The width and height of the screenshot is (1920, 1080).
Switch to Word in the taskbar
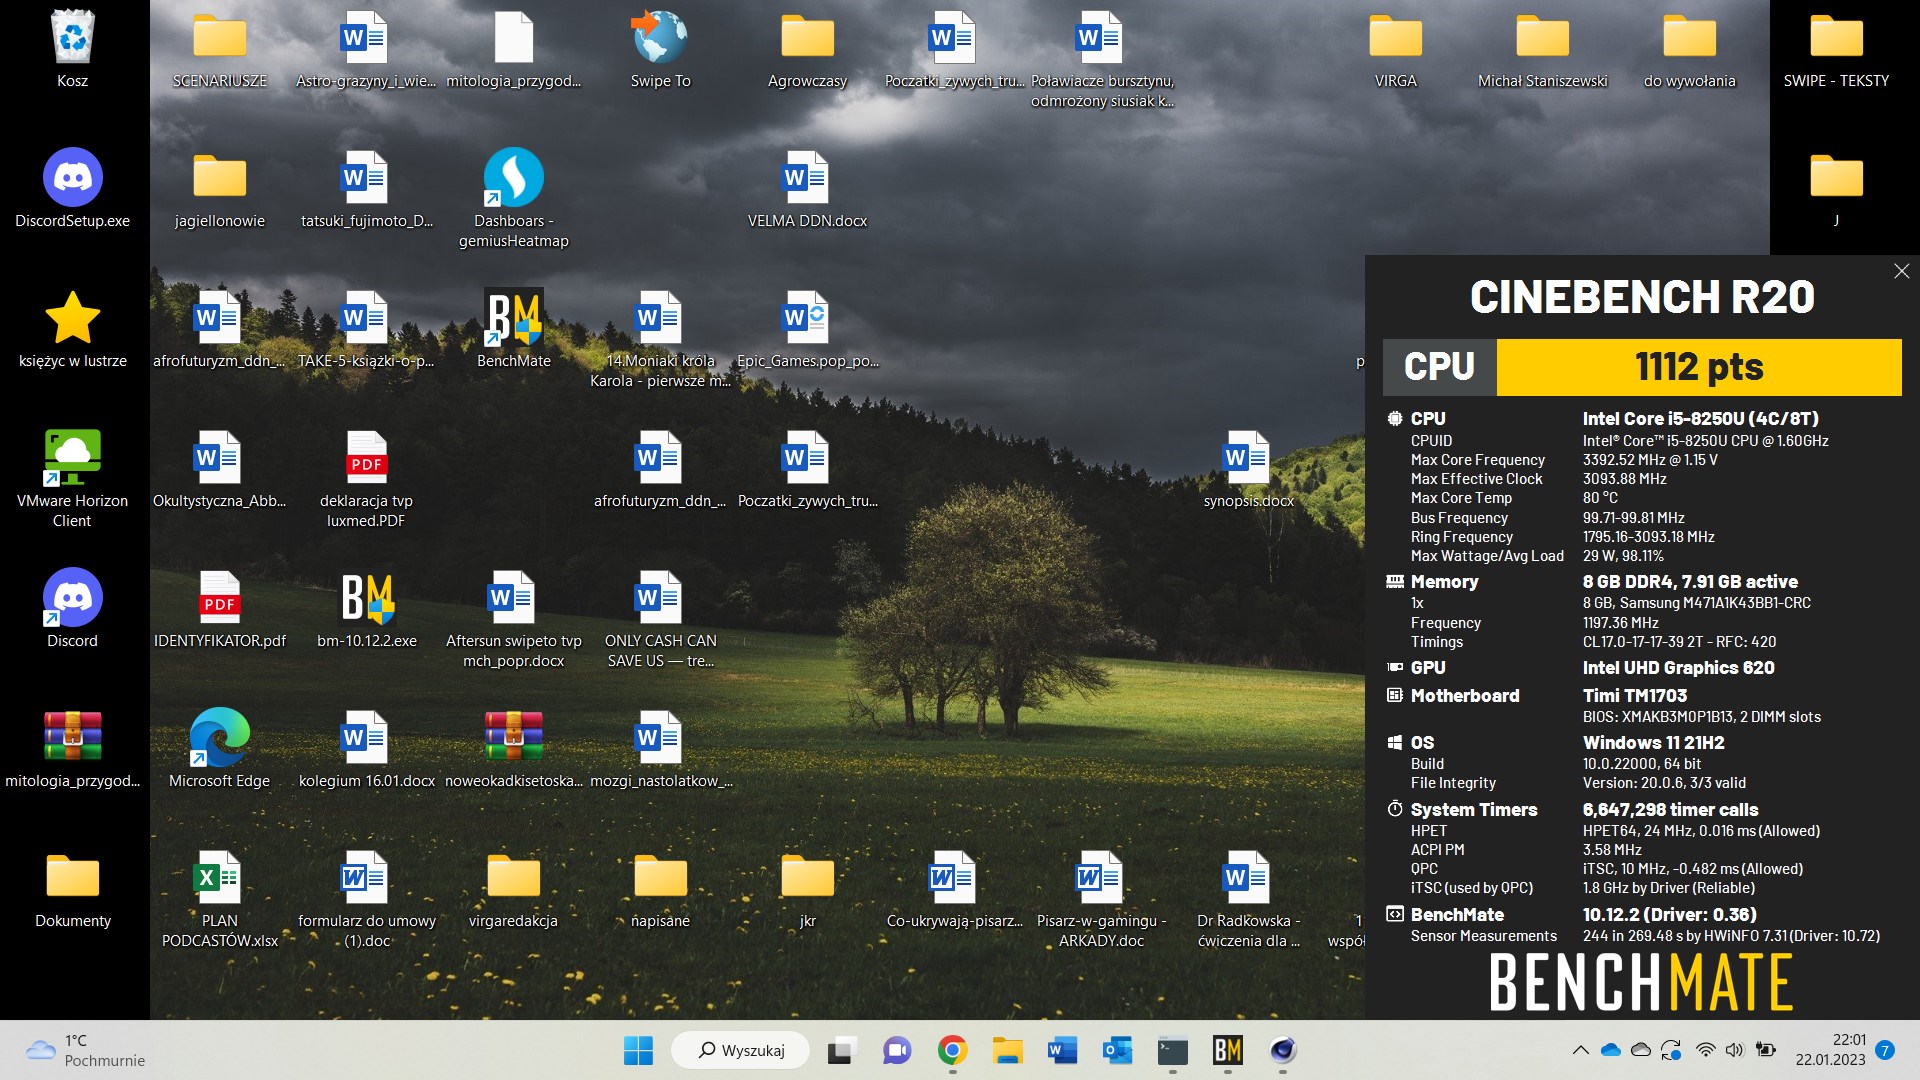(1062, 1050)
